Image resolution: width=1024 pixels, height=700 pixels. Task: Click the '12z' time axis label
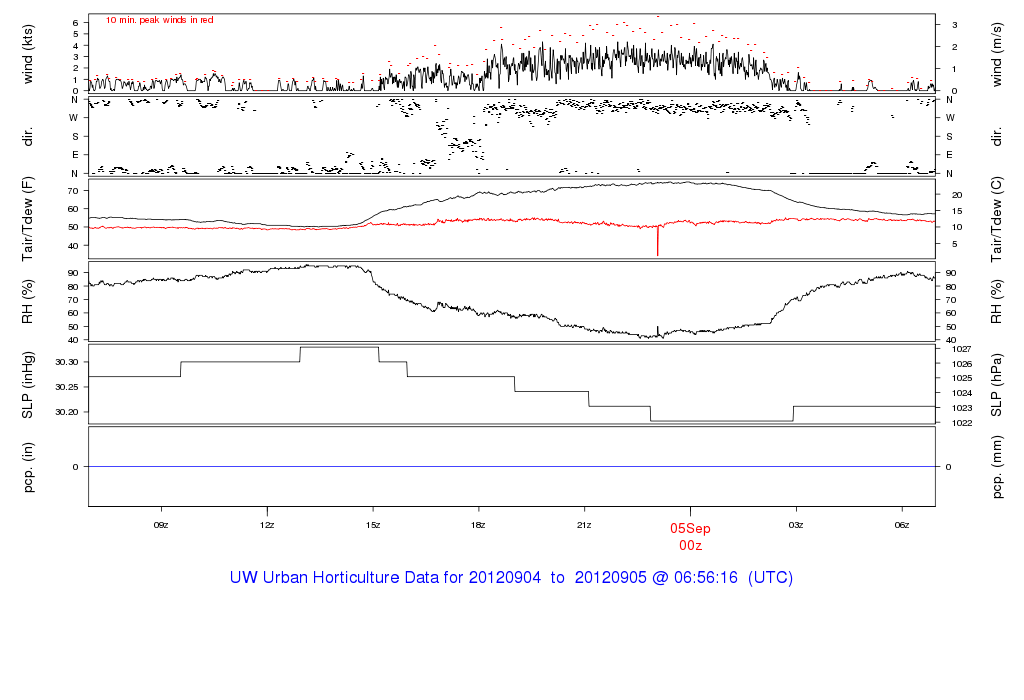[x=266, y=525]
